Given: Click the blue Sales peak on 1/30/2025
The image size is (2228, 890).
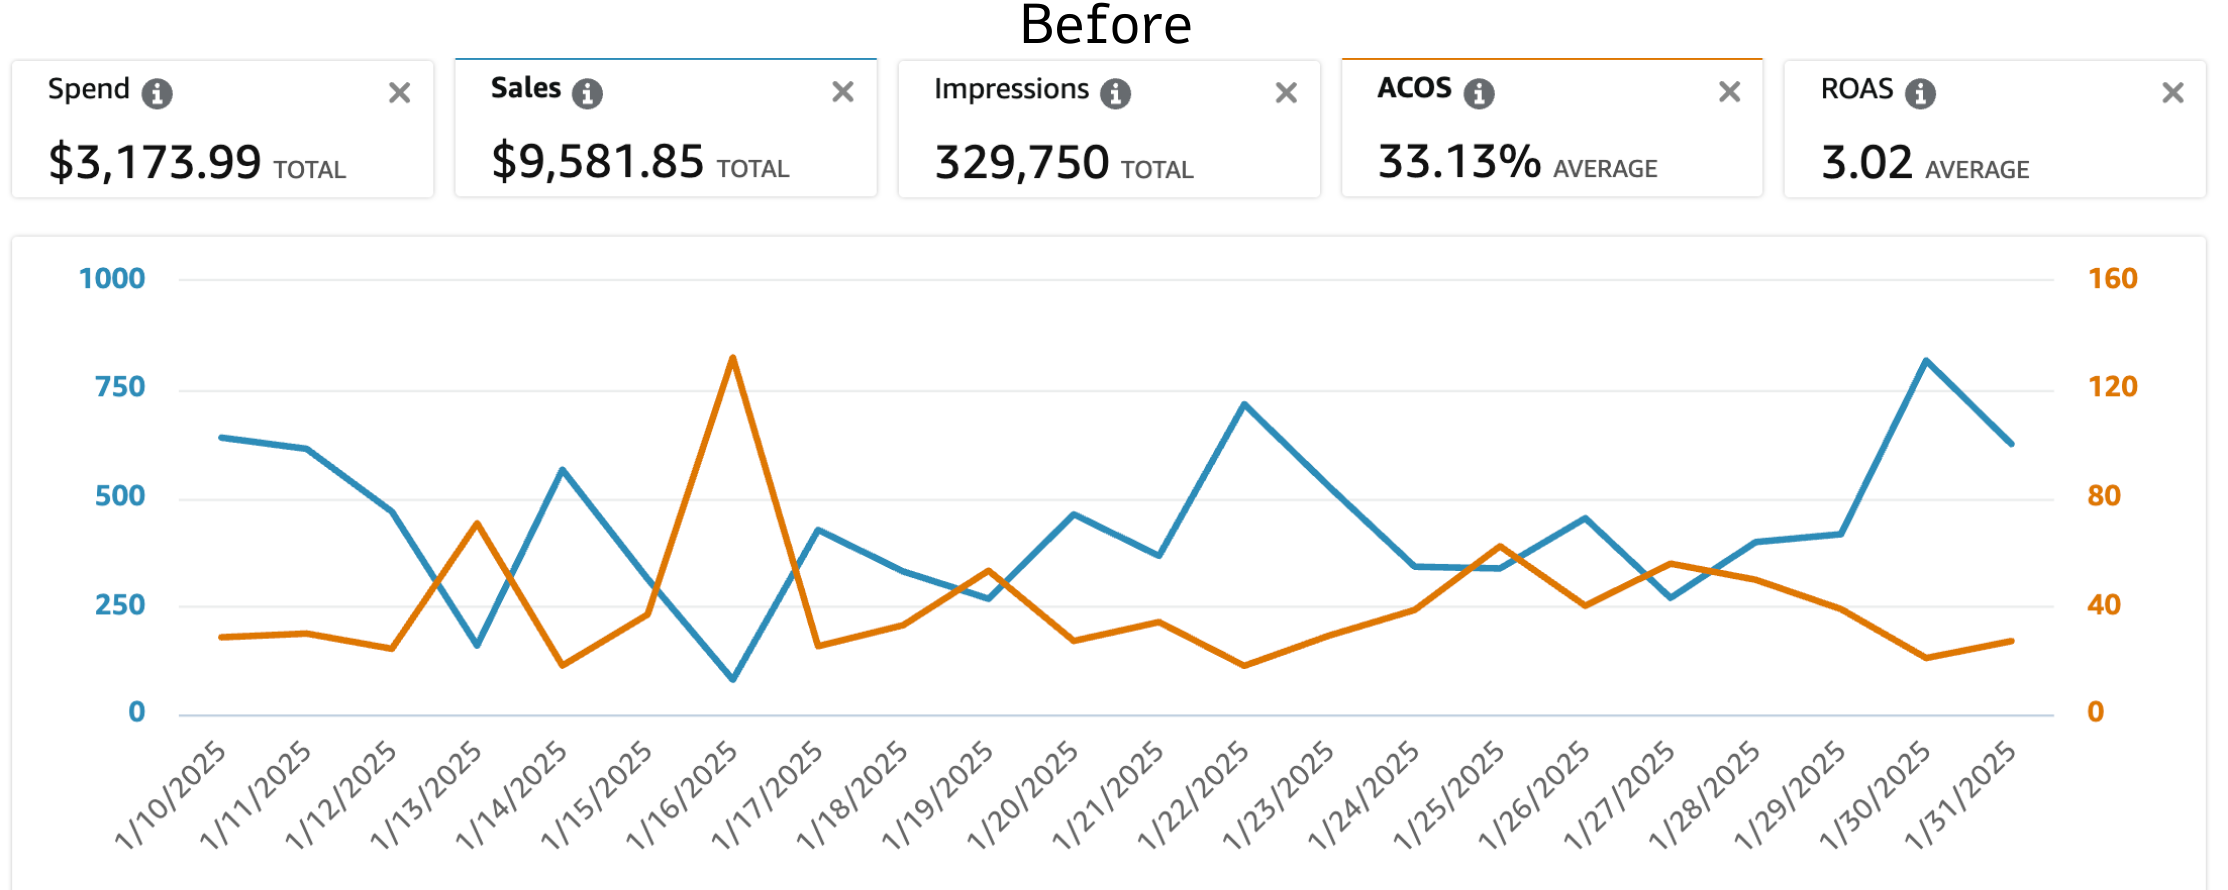Looking at the screenshot, I should point(1926,361).
